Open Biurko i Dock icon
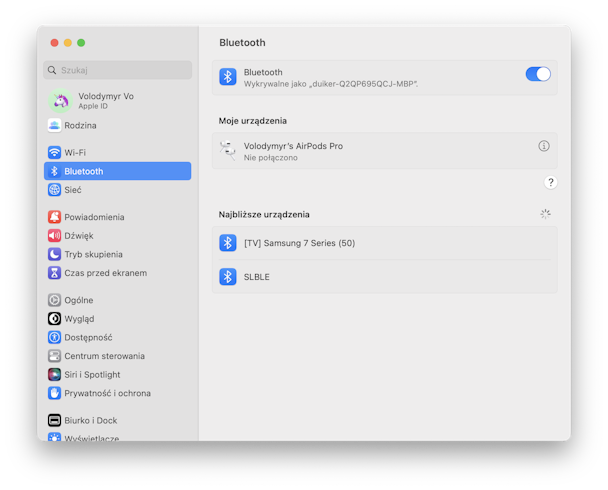Image resolution: width=608 pixels, height=490 pixels. [x=54, y=420]
